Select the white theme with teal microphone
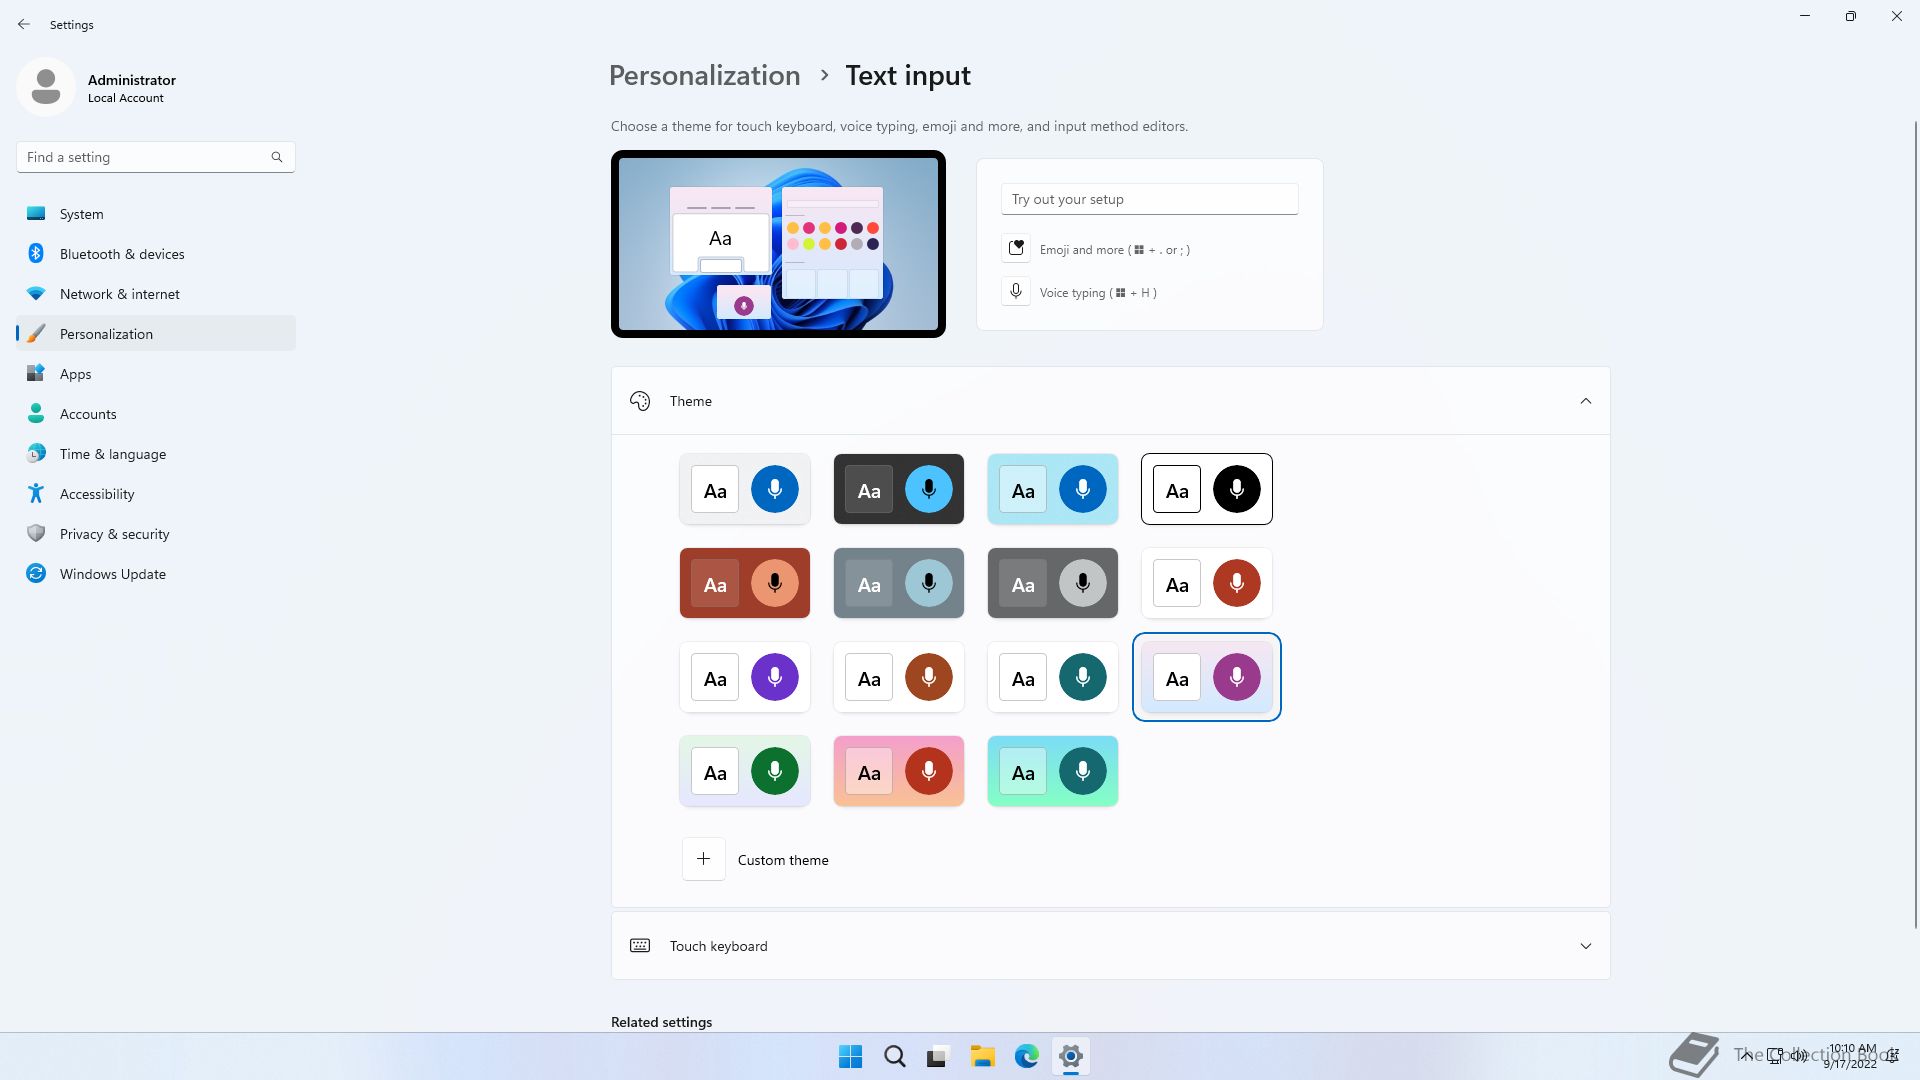The height and width of the screenshot is (1080, 1920). coord(1053,677)
